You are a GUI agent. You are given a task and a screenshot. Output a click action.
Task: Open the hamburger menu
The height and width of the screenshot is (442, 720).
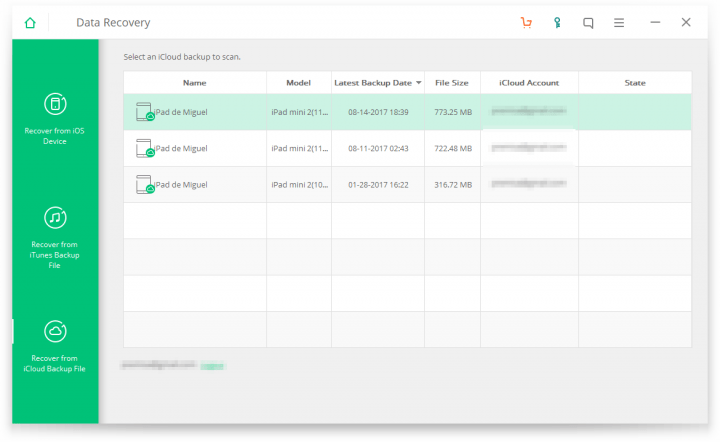[x=619, y=22]
